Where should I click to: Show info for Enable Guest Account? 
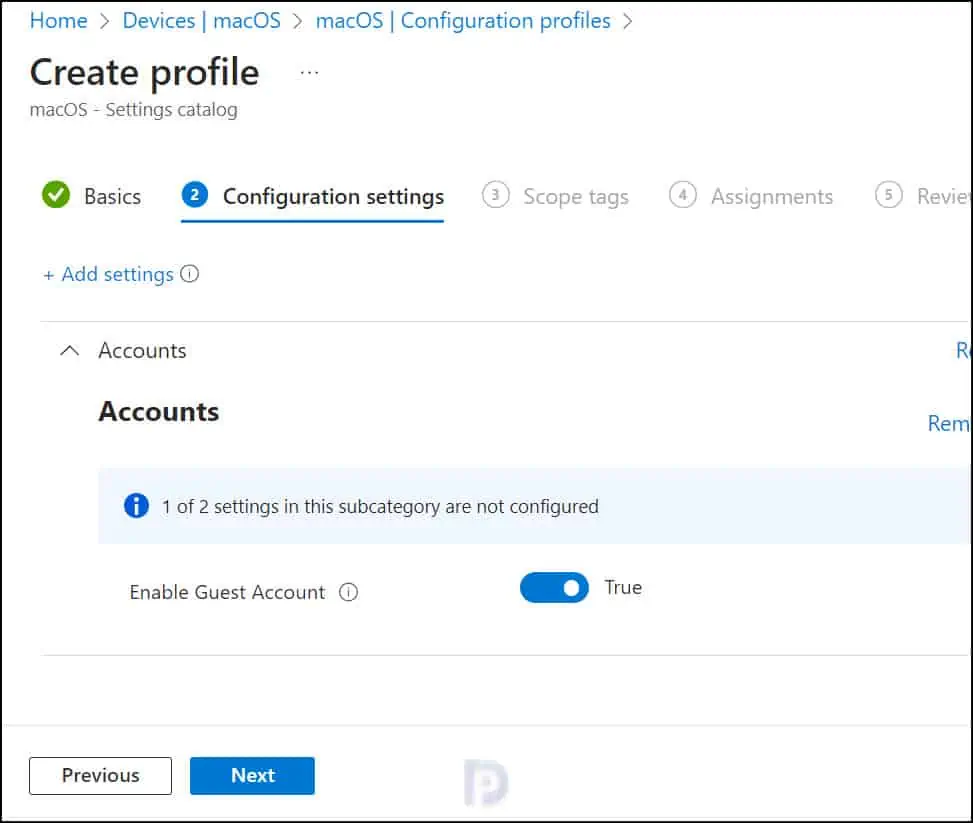[349, 592]
